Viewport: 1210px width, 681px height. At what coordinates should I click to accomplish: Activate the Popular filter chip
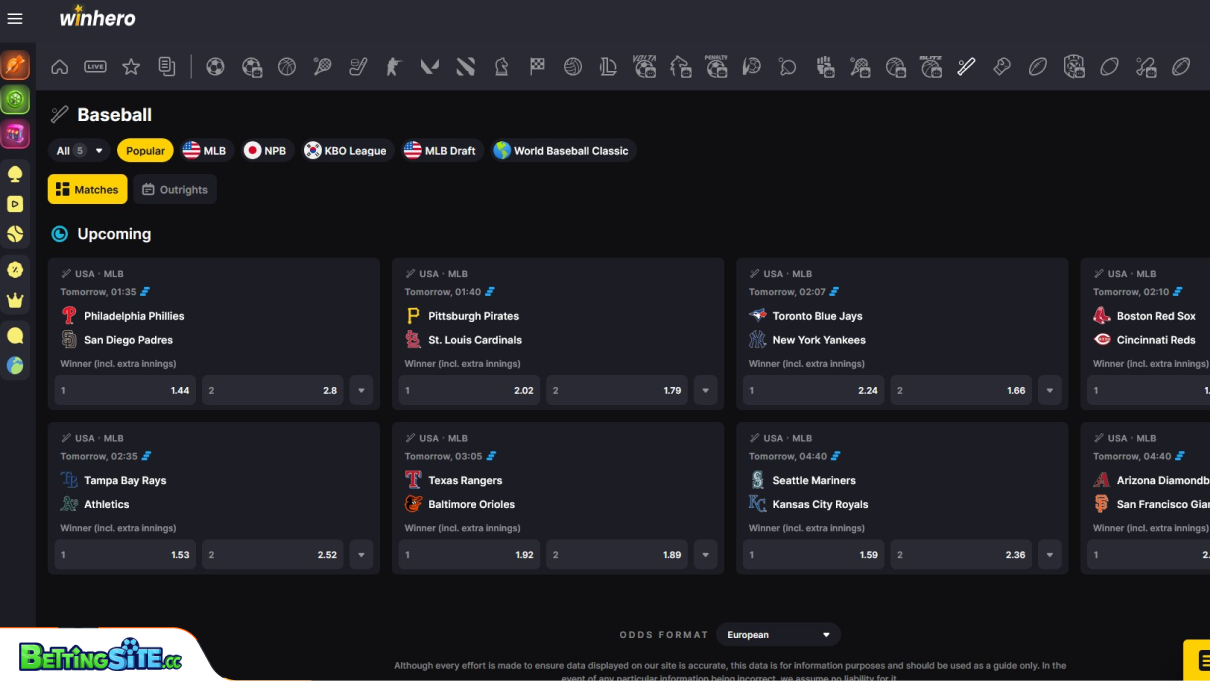(x=145, y=150)
